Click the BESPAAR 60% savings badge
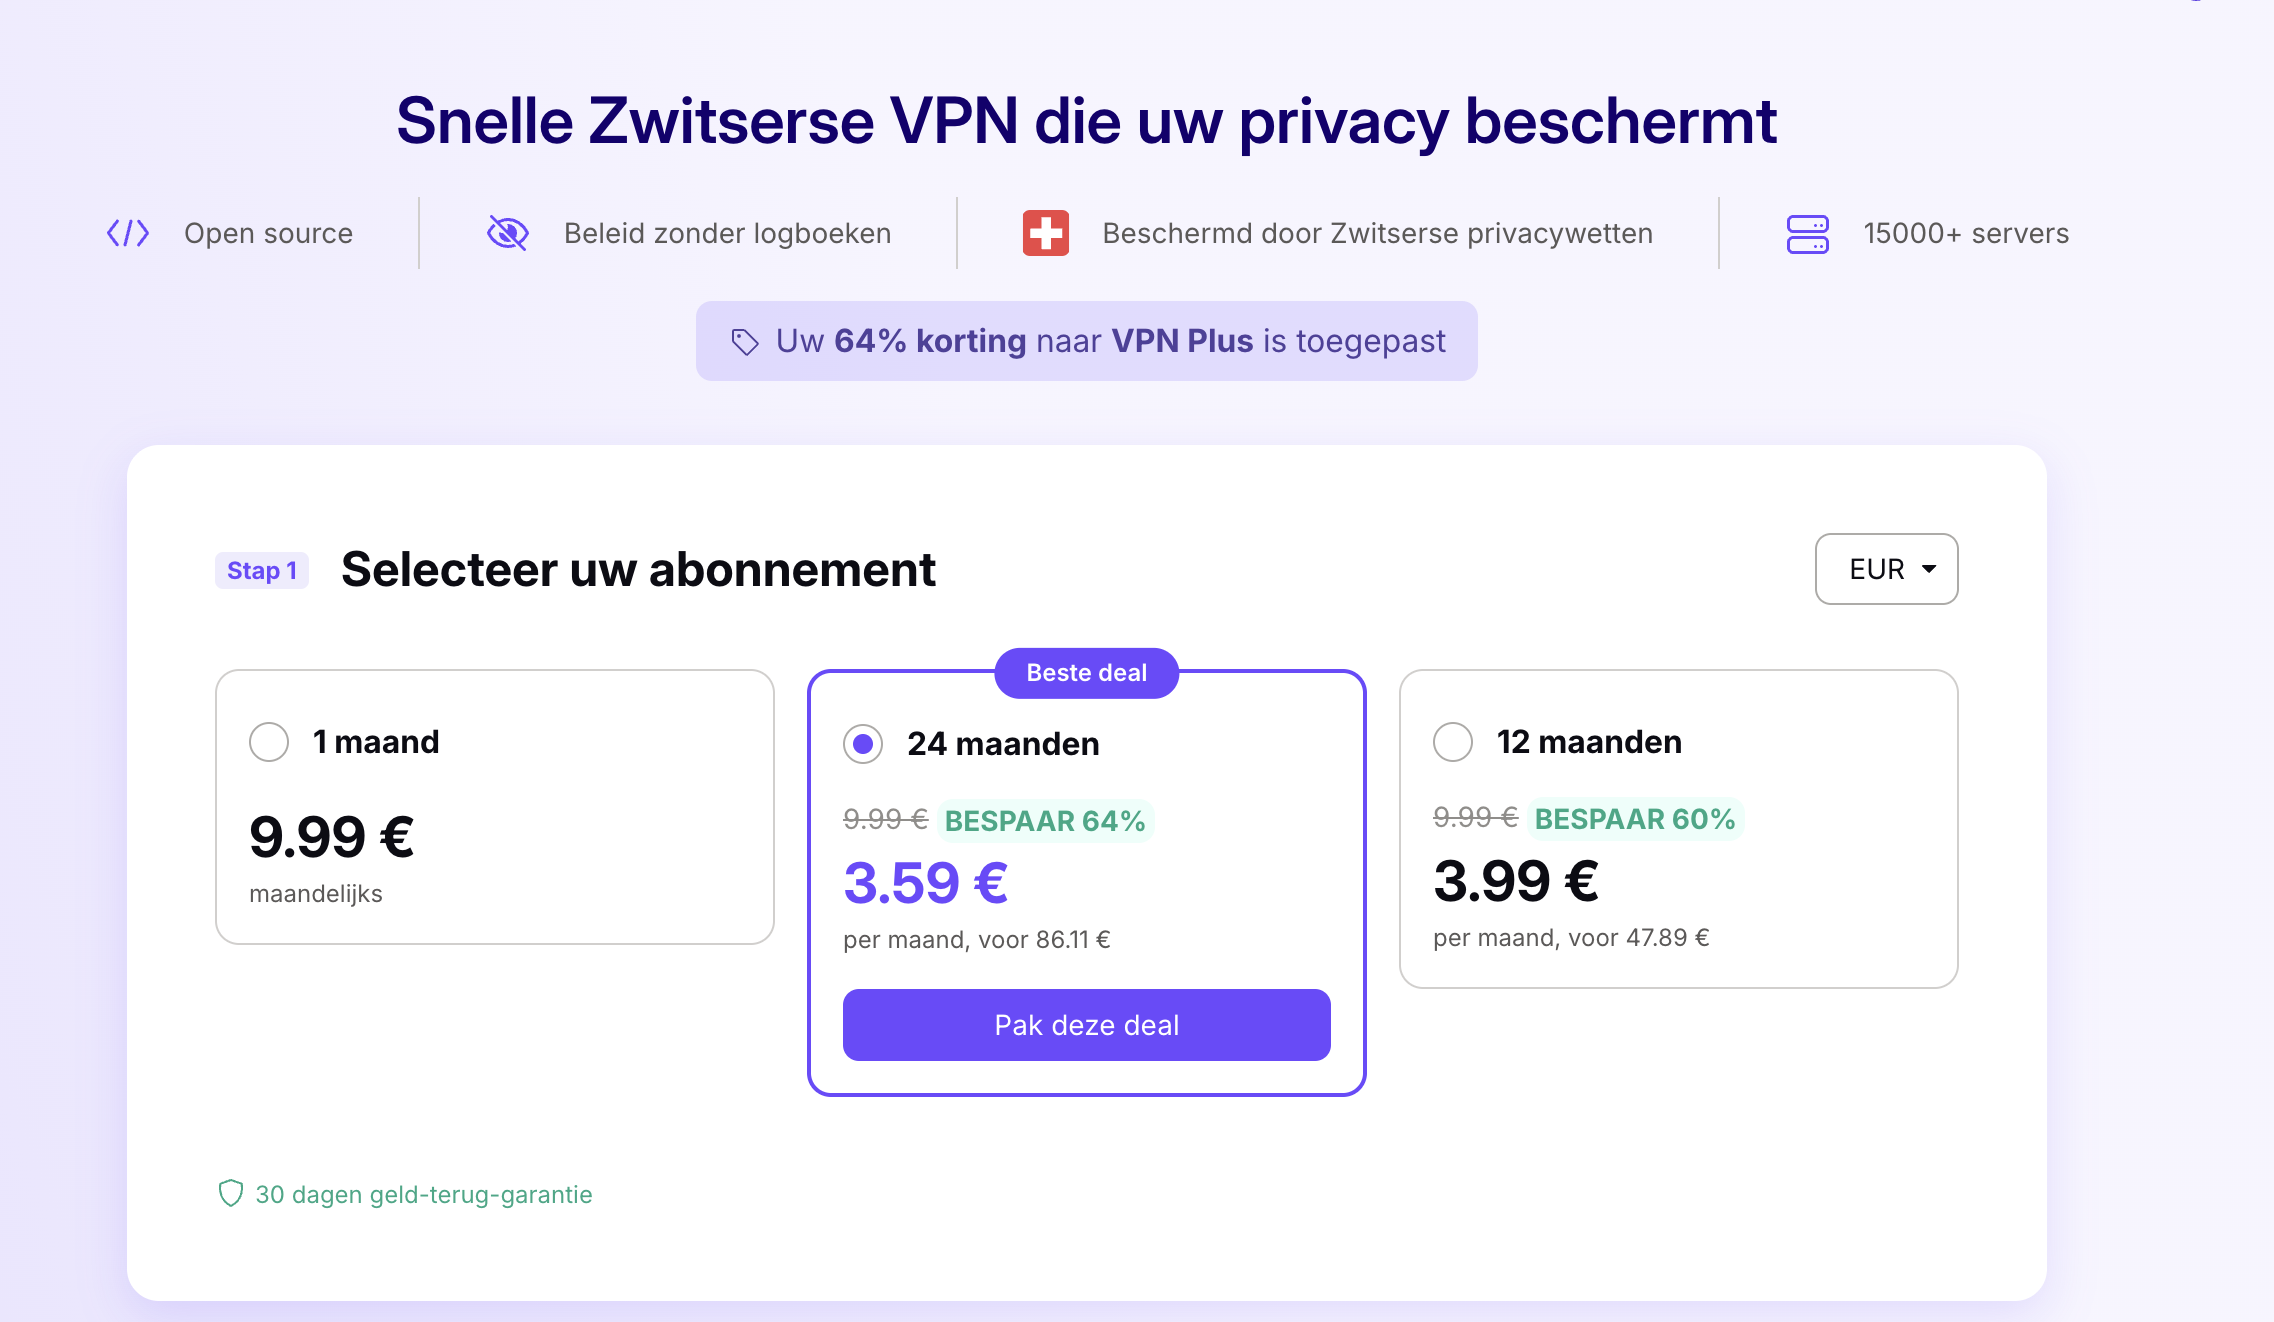The image size is (2274, 1322). point(1635,819)
